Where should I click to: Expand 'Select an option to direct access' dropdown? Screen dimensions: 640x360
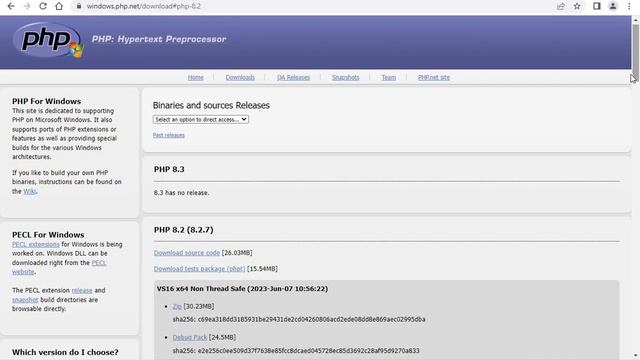click(x=201, y=120)
